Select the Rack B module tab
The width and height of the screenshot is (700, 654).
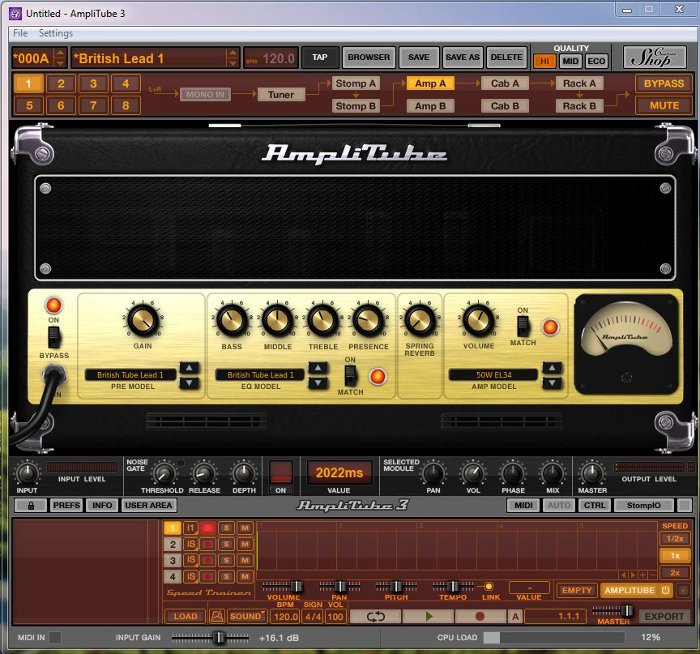579,106
